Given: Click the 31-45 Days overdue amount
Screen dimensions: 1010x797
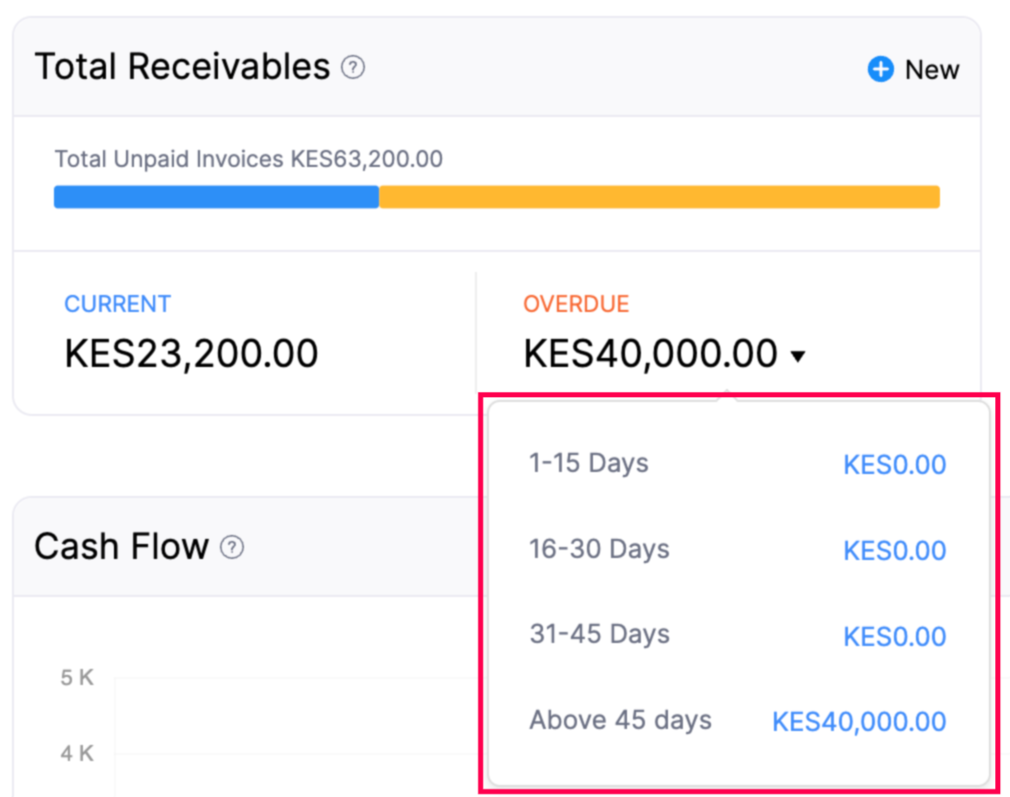Looking at the screenshot, I should 894,635.
